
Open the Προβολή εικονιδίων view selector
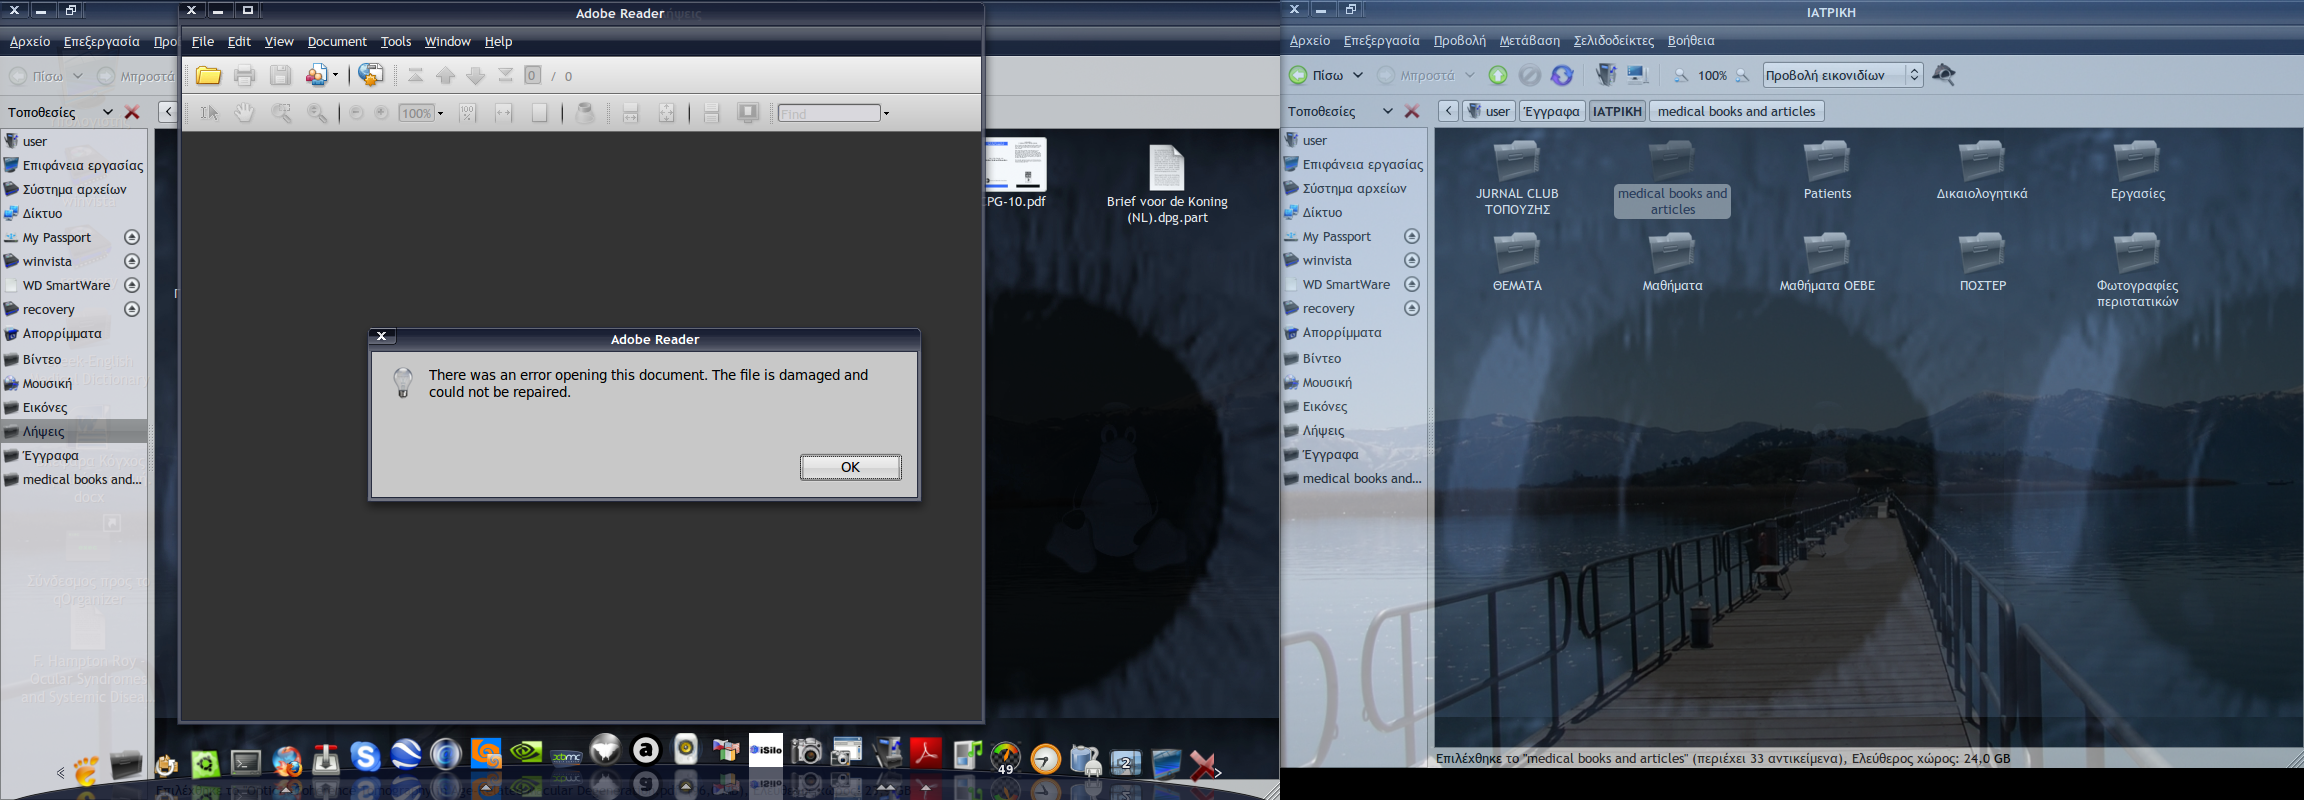[1842, 75]
